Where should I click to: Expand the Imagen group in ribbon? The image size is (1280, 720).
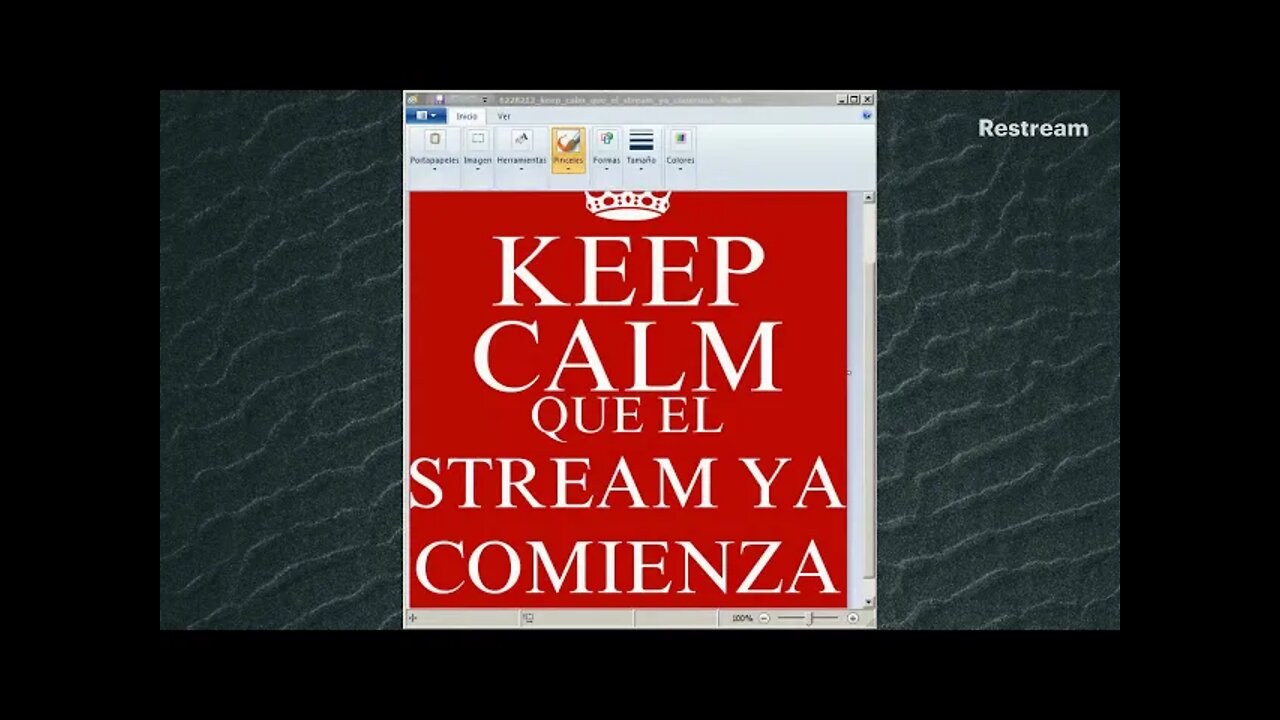pyautogui.click(x=478, y=150)
